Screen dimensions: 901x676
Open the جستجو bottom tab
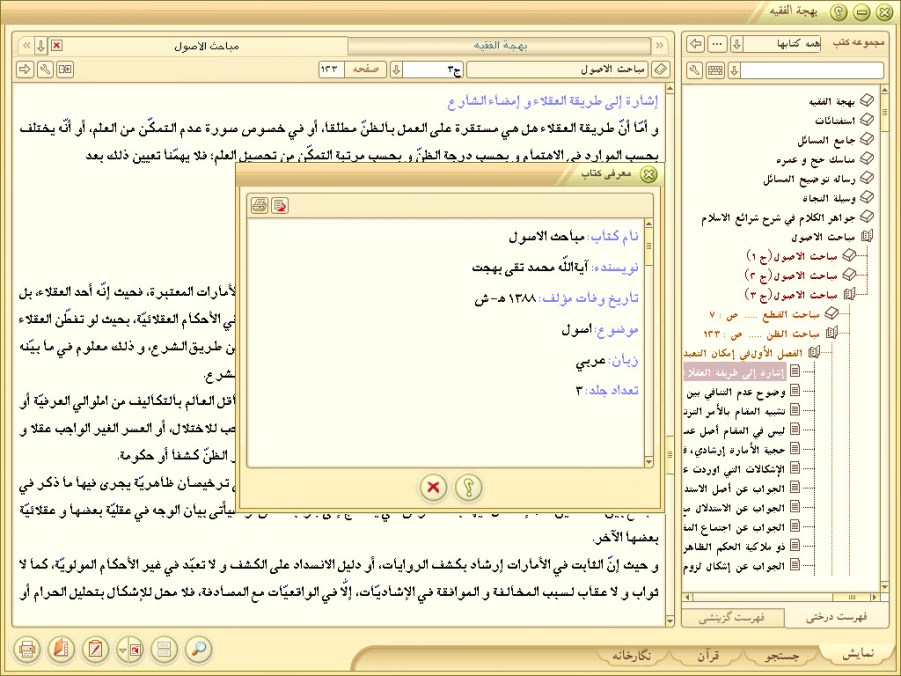(x=782, y=655)
